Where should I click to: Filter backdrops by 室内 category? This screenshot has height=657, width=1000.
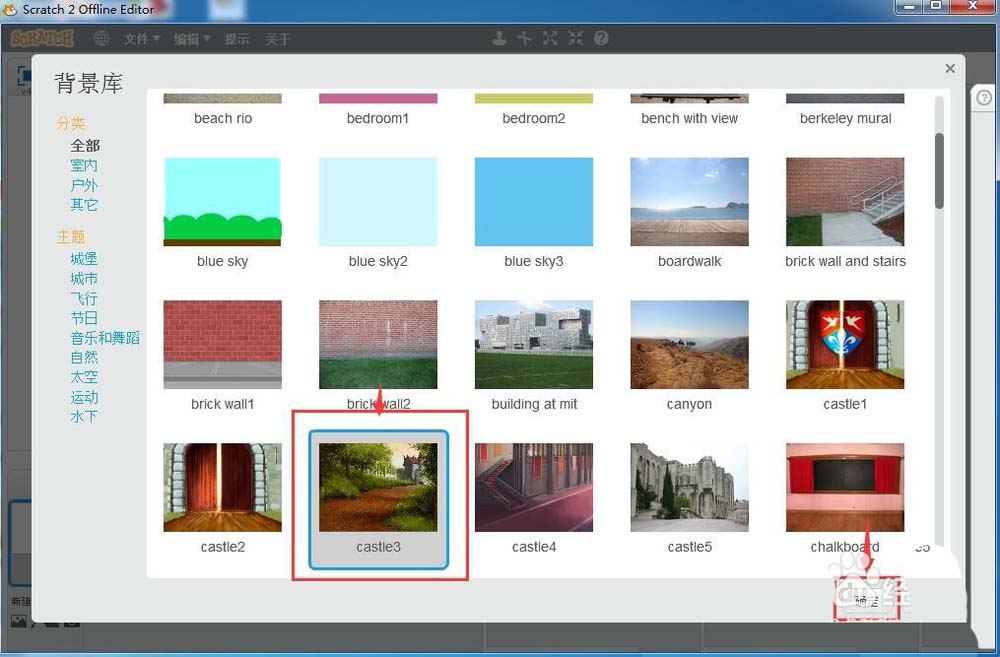[x=84, y=165]
